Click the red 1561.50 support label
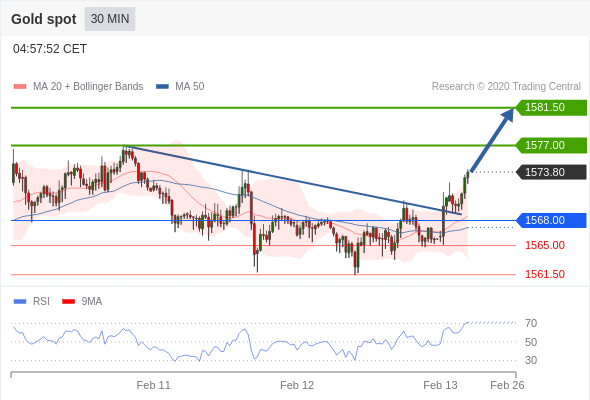The width and height of the screenshot is (590, 400). click(x=545, y=274)
